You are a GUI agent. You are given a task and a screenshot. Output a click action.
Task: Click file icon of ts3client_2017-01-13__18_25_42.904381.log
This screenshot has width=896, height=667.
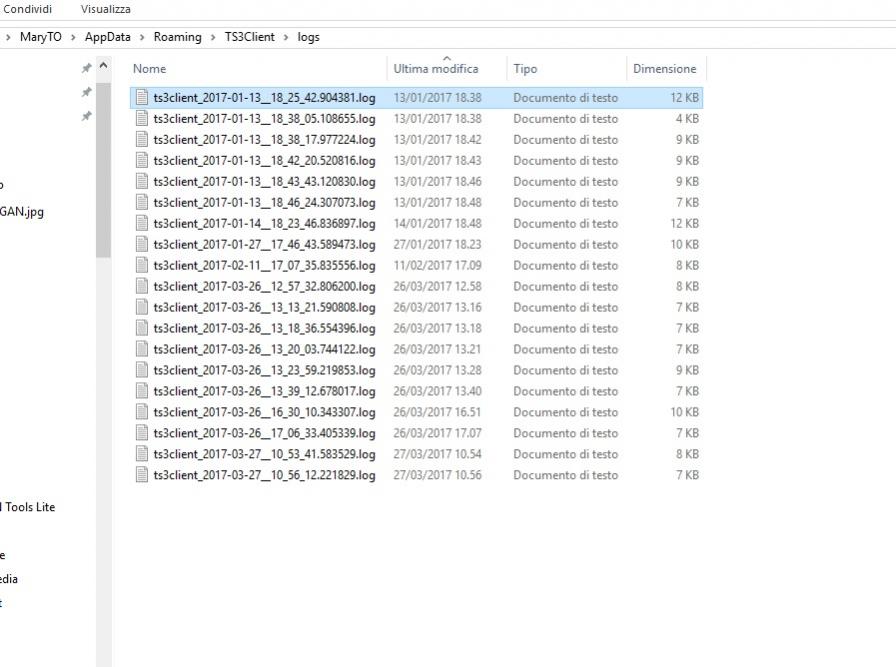click(x=142, y=98)
